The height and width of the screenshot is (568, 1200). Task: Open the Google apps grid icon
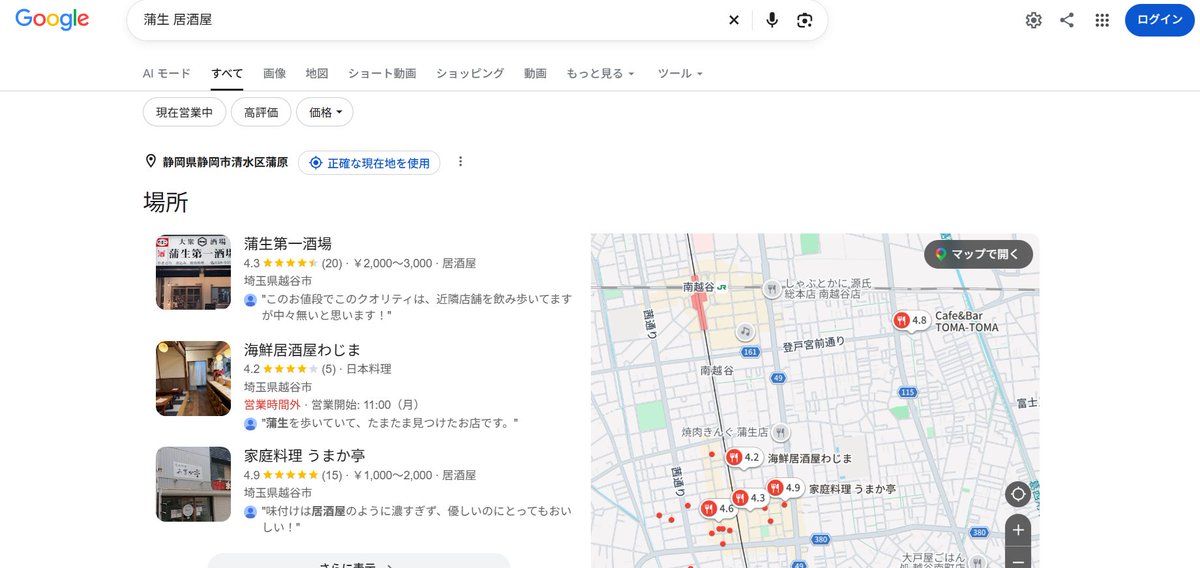coord(1102,20)
